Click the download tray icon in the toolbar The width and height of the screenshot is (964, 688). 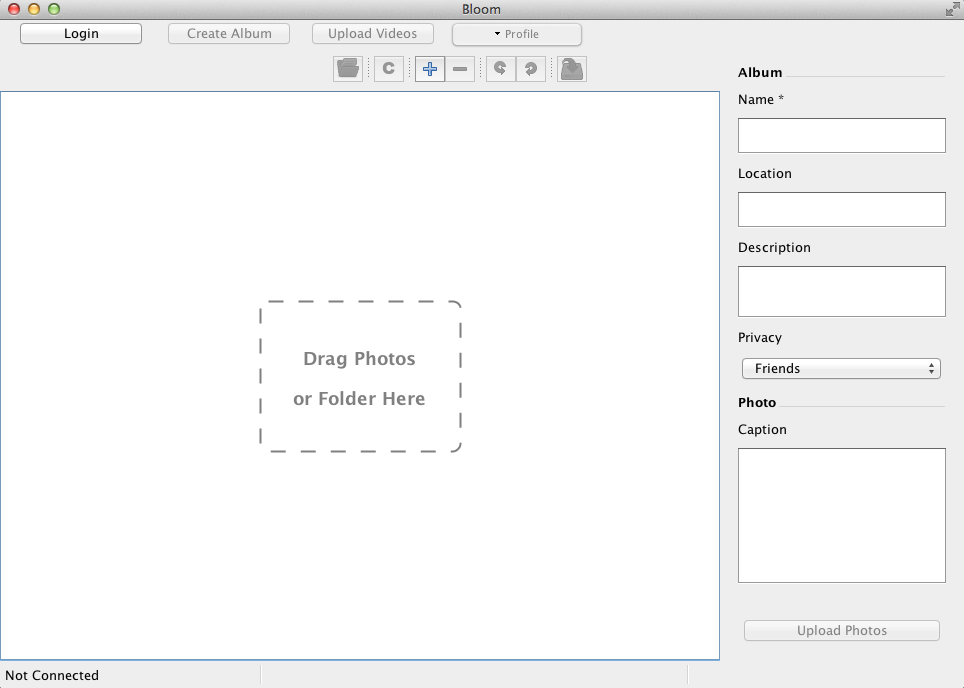click(572, 69)
